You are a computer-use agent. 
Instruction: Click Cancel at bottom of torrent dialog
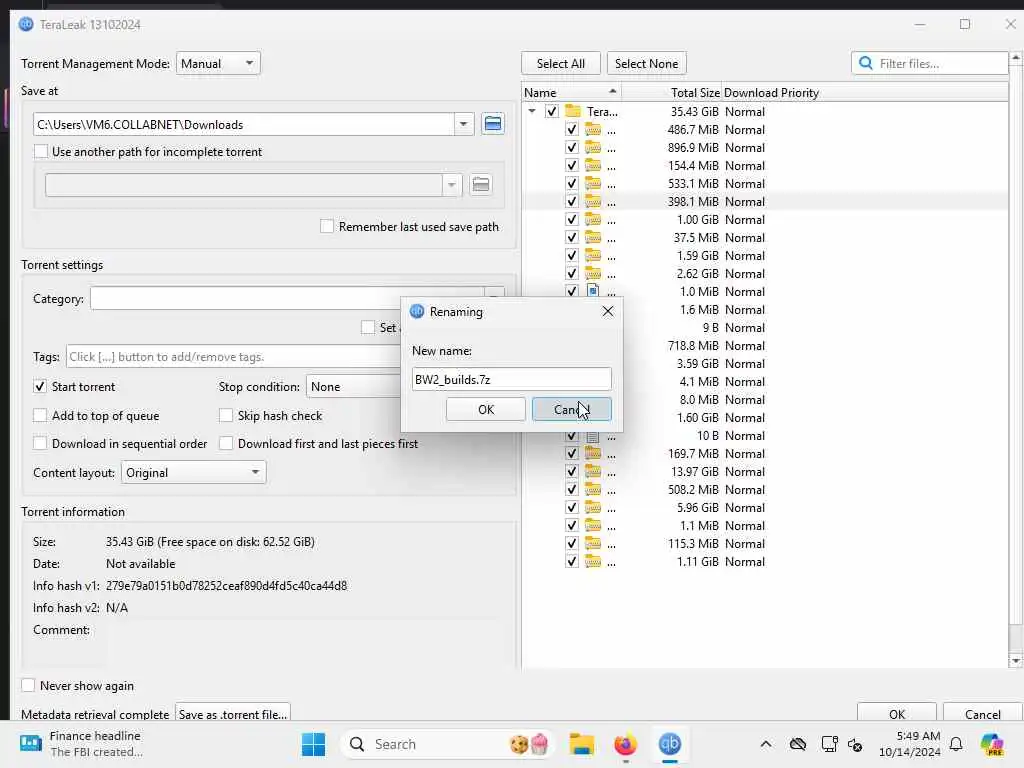click(x=982, y=714)
